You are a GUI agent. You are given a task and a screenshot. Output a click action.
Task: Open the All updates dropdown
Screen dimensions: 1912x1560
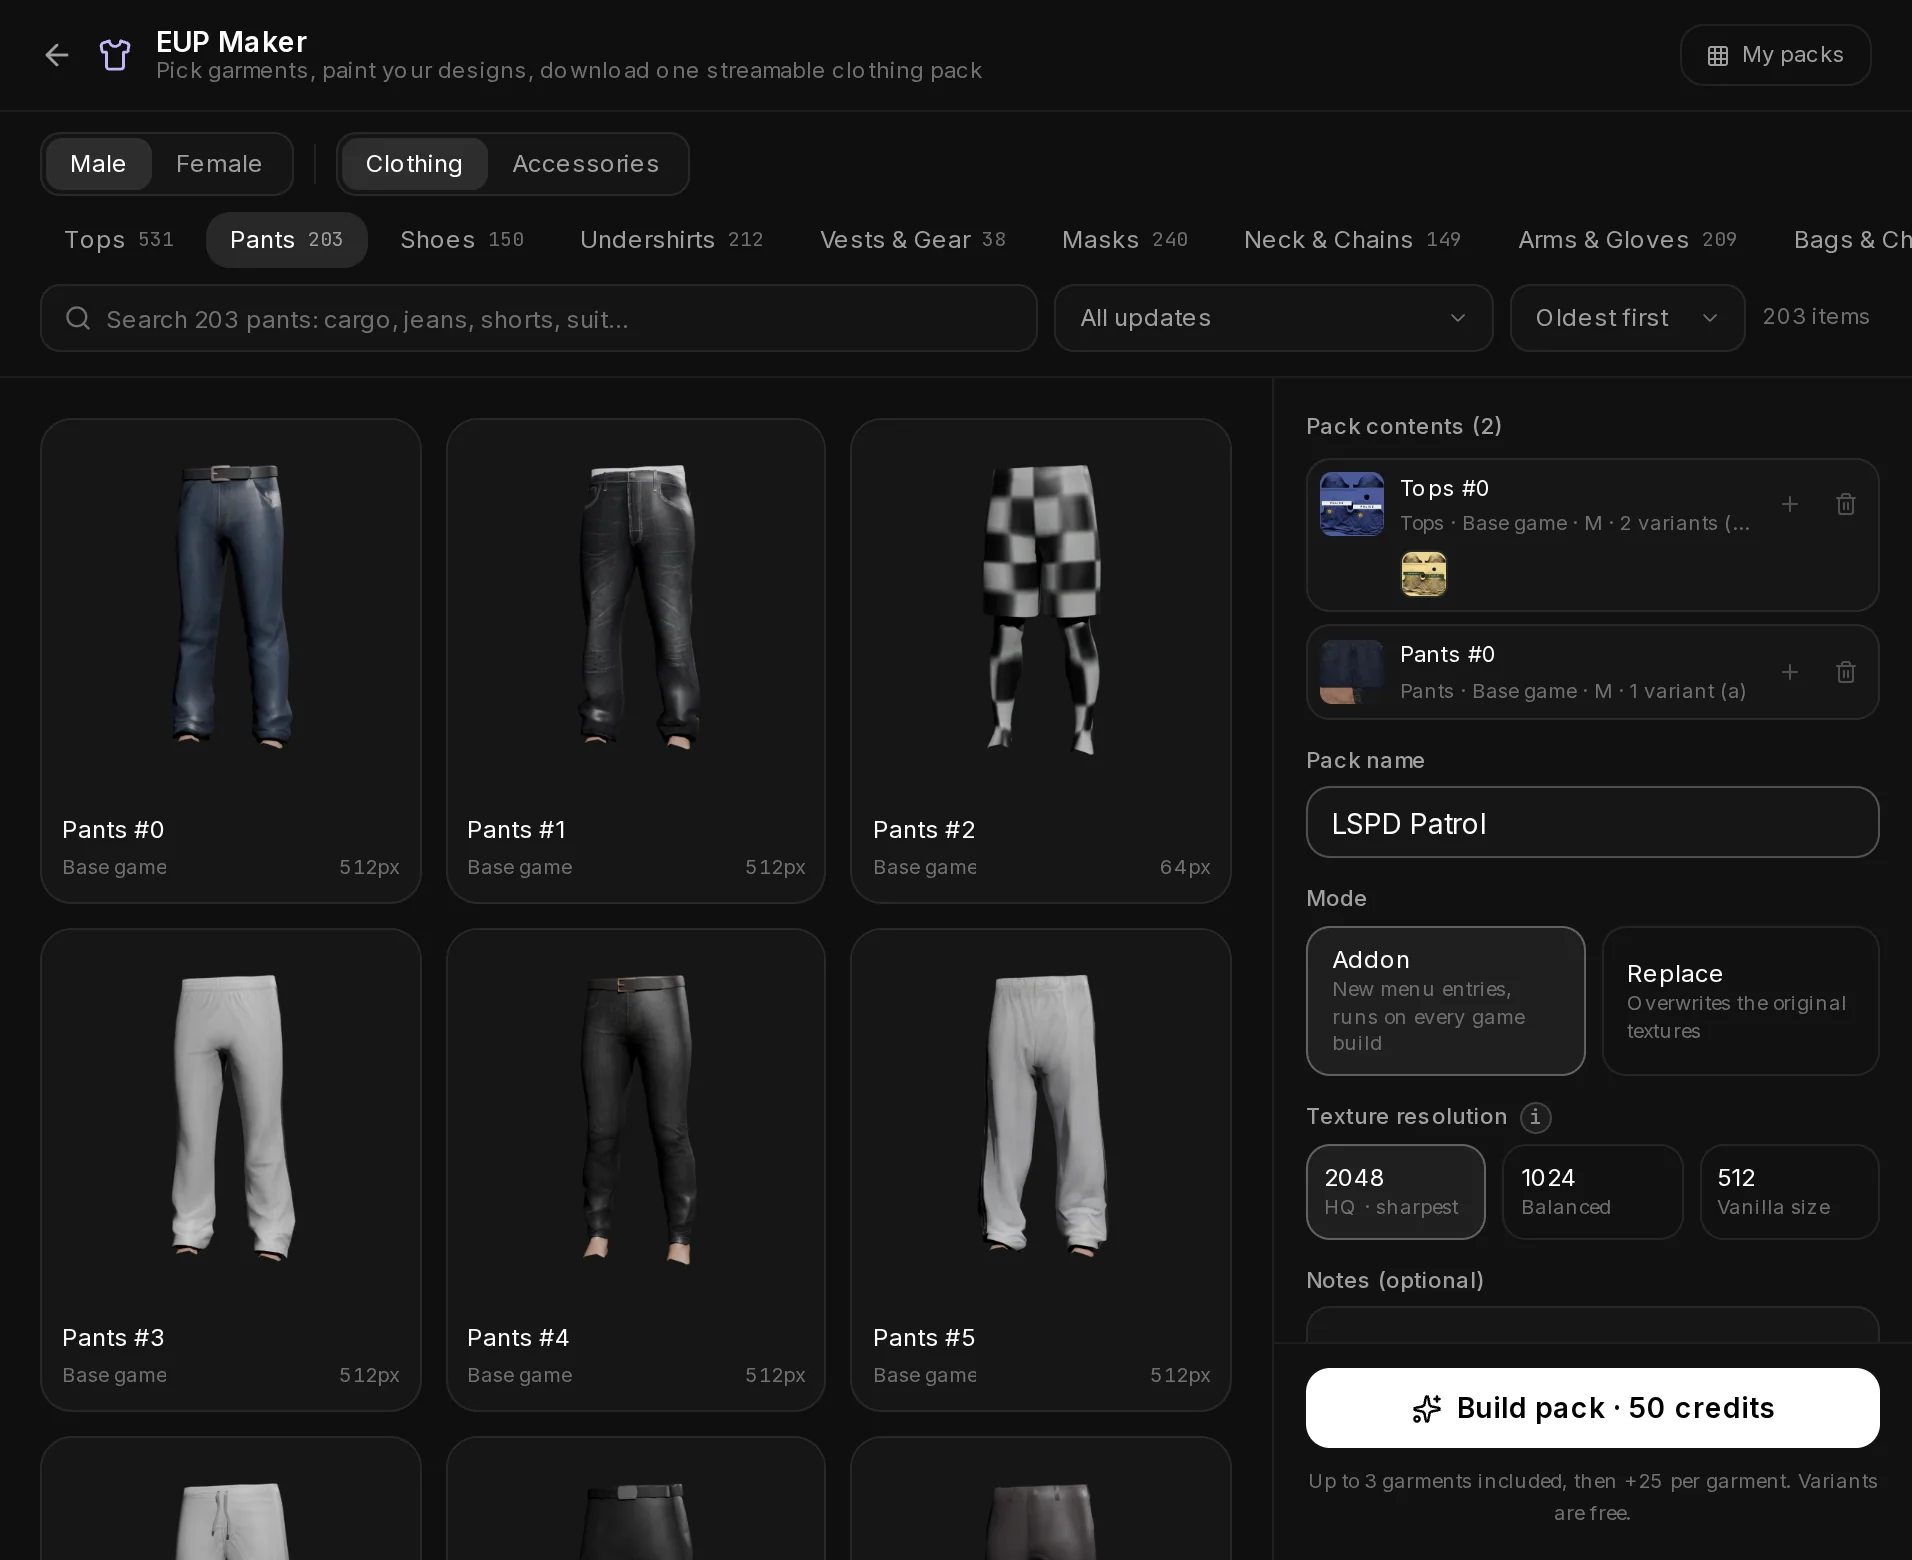(1273, 318)
